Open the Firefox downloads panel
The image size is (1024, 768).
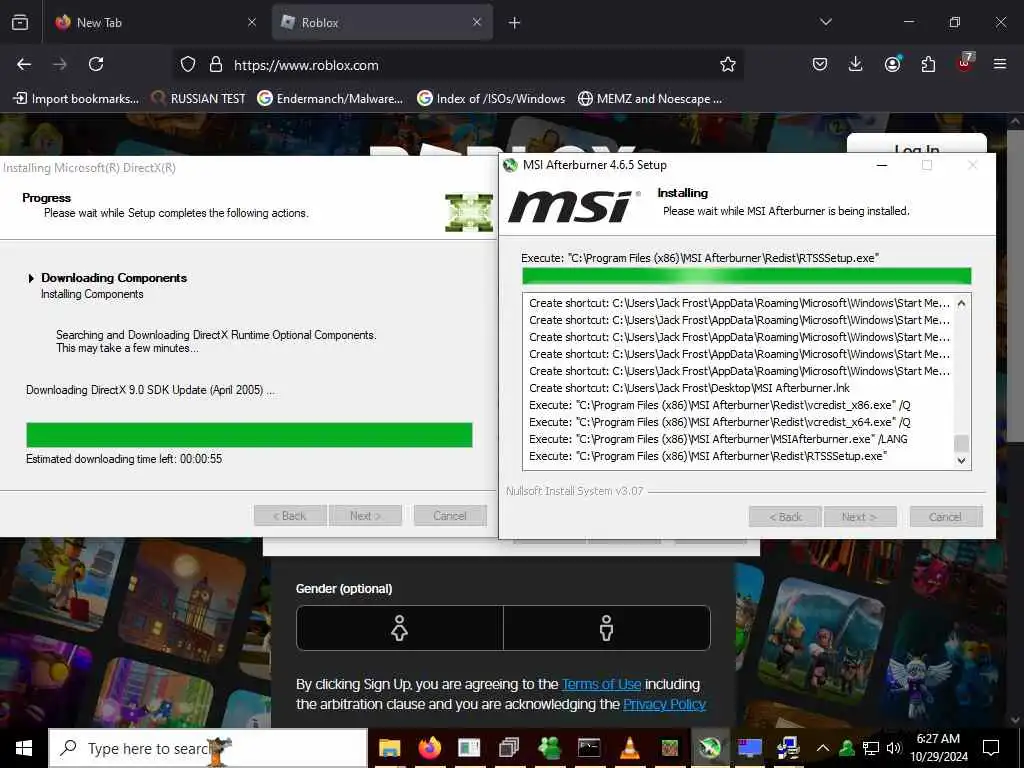tap(856, 64)
